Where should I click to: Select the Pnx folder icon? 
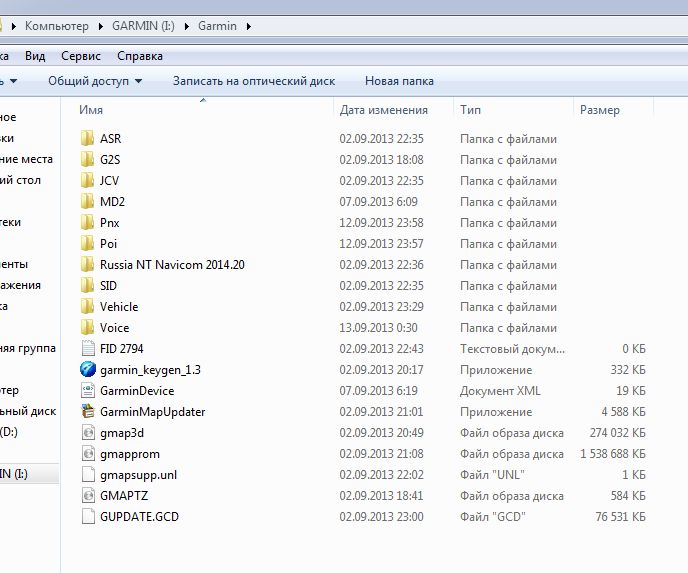click(87, 223)
